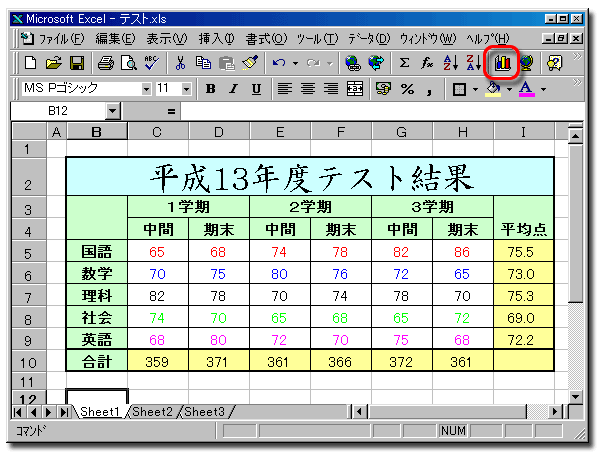Click the Merge and Center icon

tap(354, 89)
